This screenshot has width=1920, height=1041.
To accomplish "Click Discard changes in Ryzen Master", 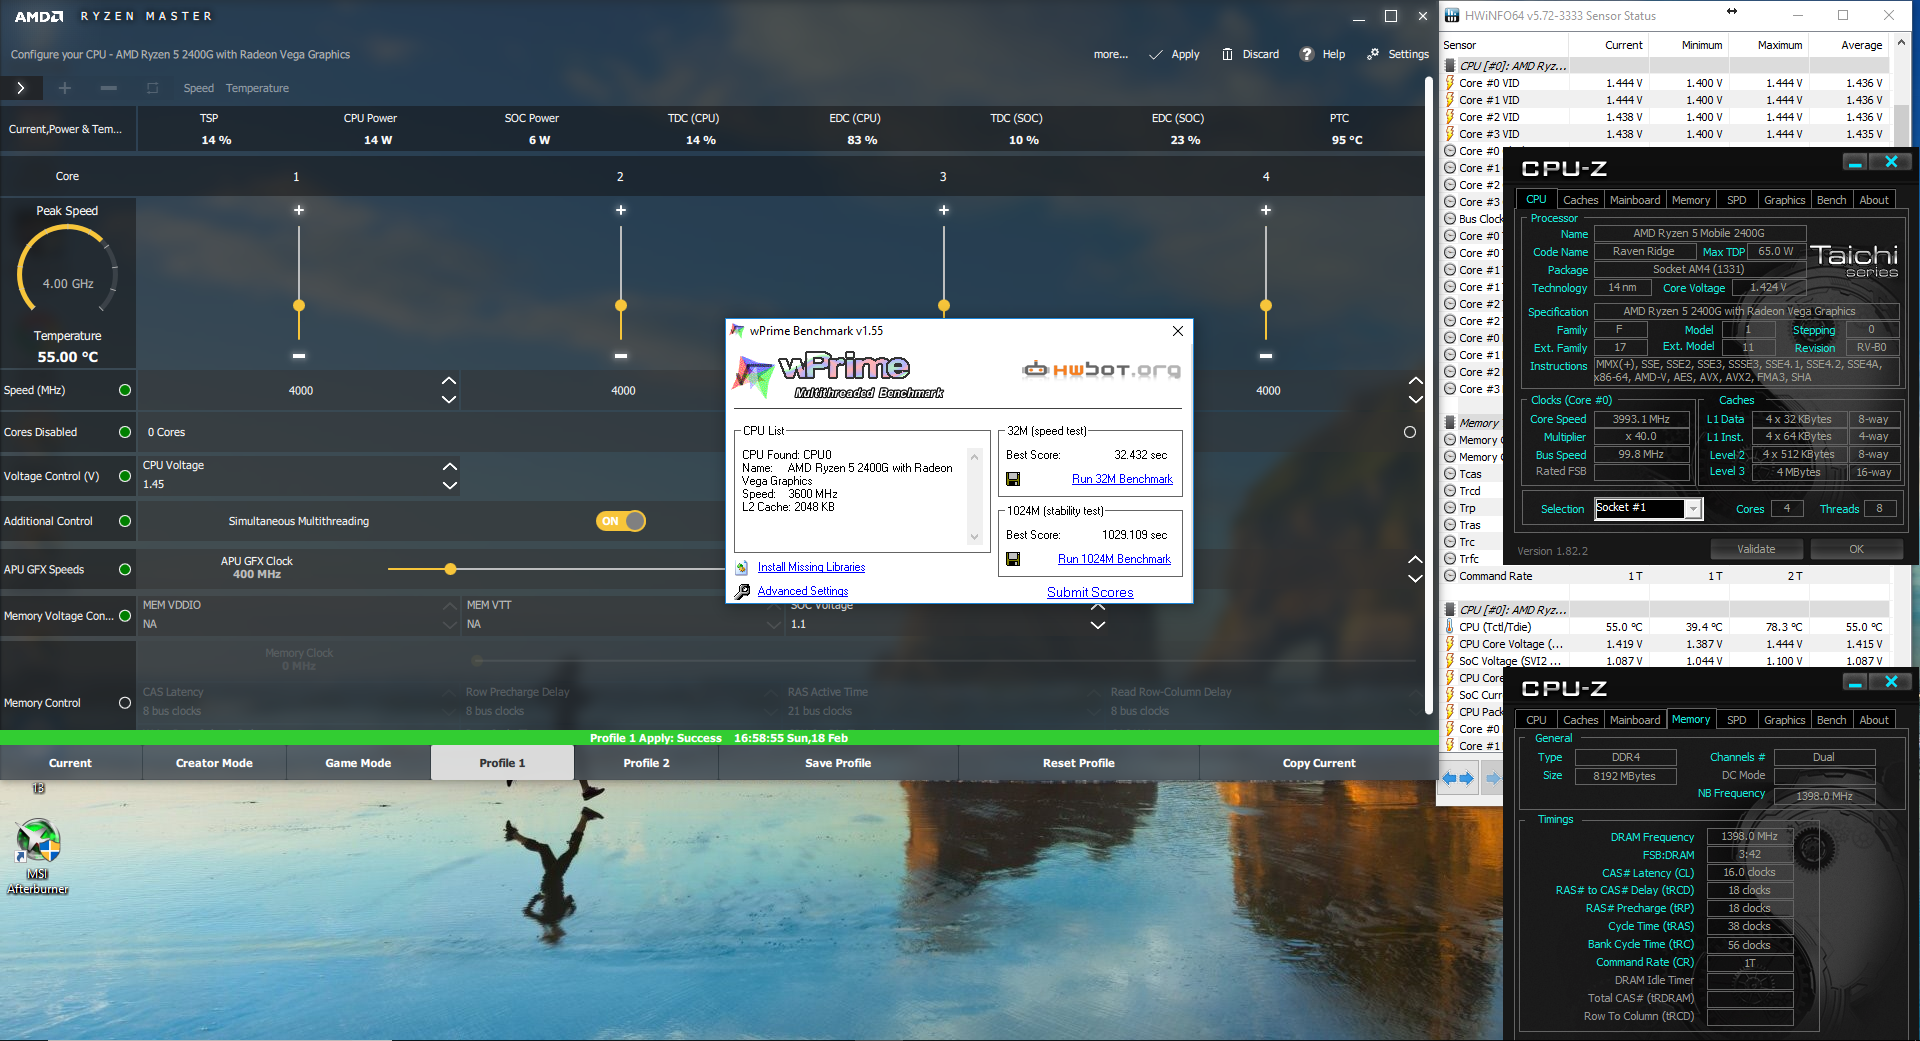I will point(1250,54).
